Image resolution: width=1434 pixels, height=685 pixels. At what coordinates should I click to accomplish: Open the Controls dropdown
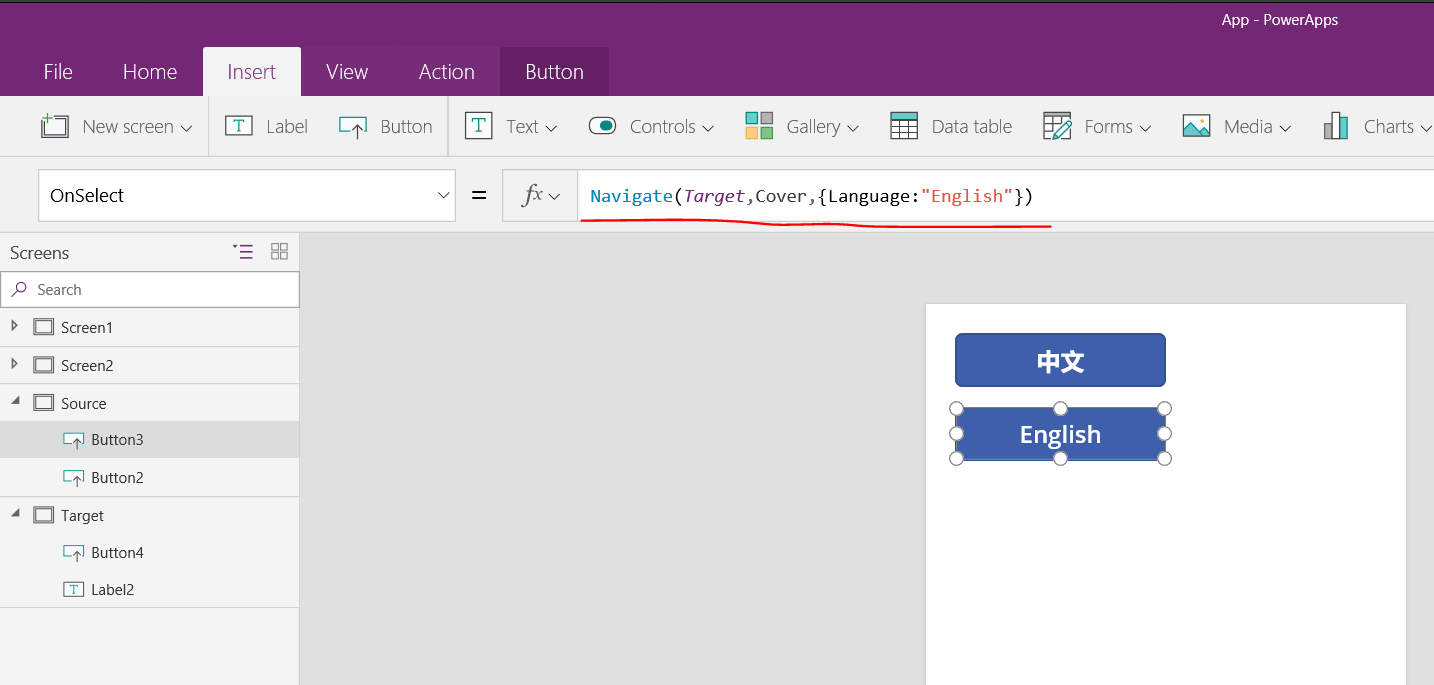click(710, 127)
